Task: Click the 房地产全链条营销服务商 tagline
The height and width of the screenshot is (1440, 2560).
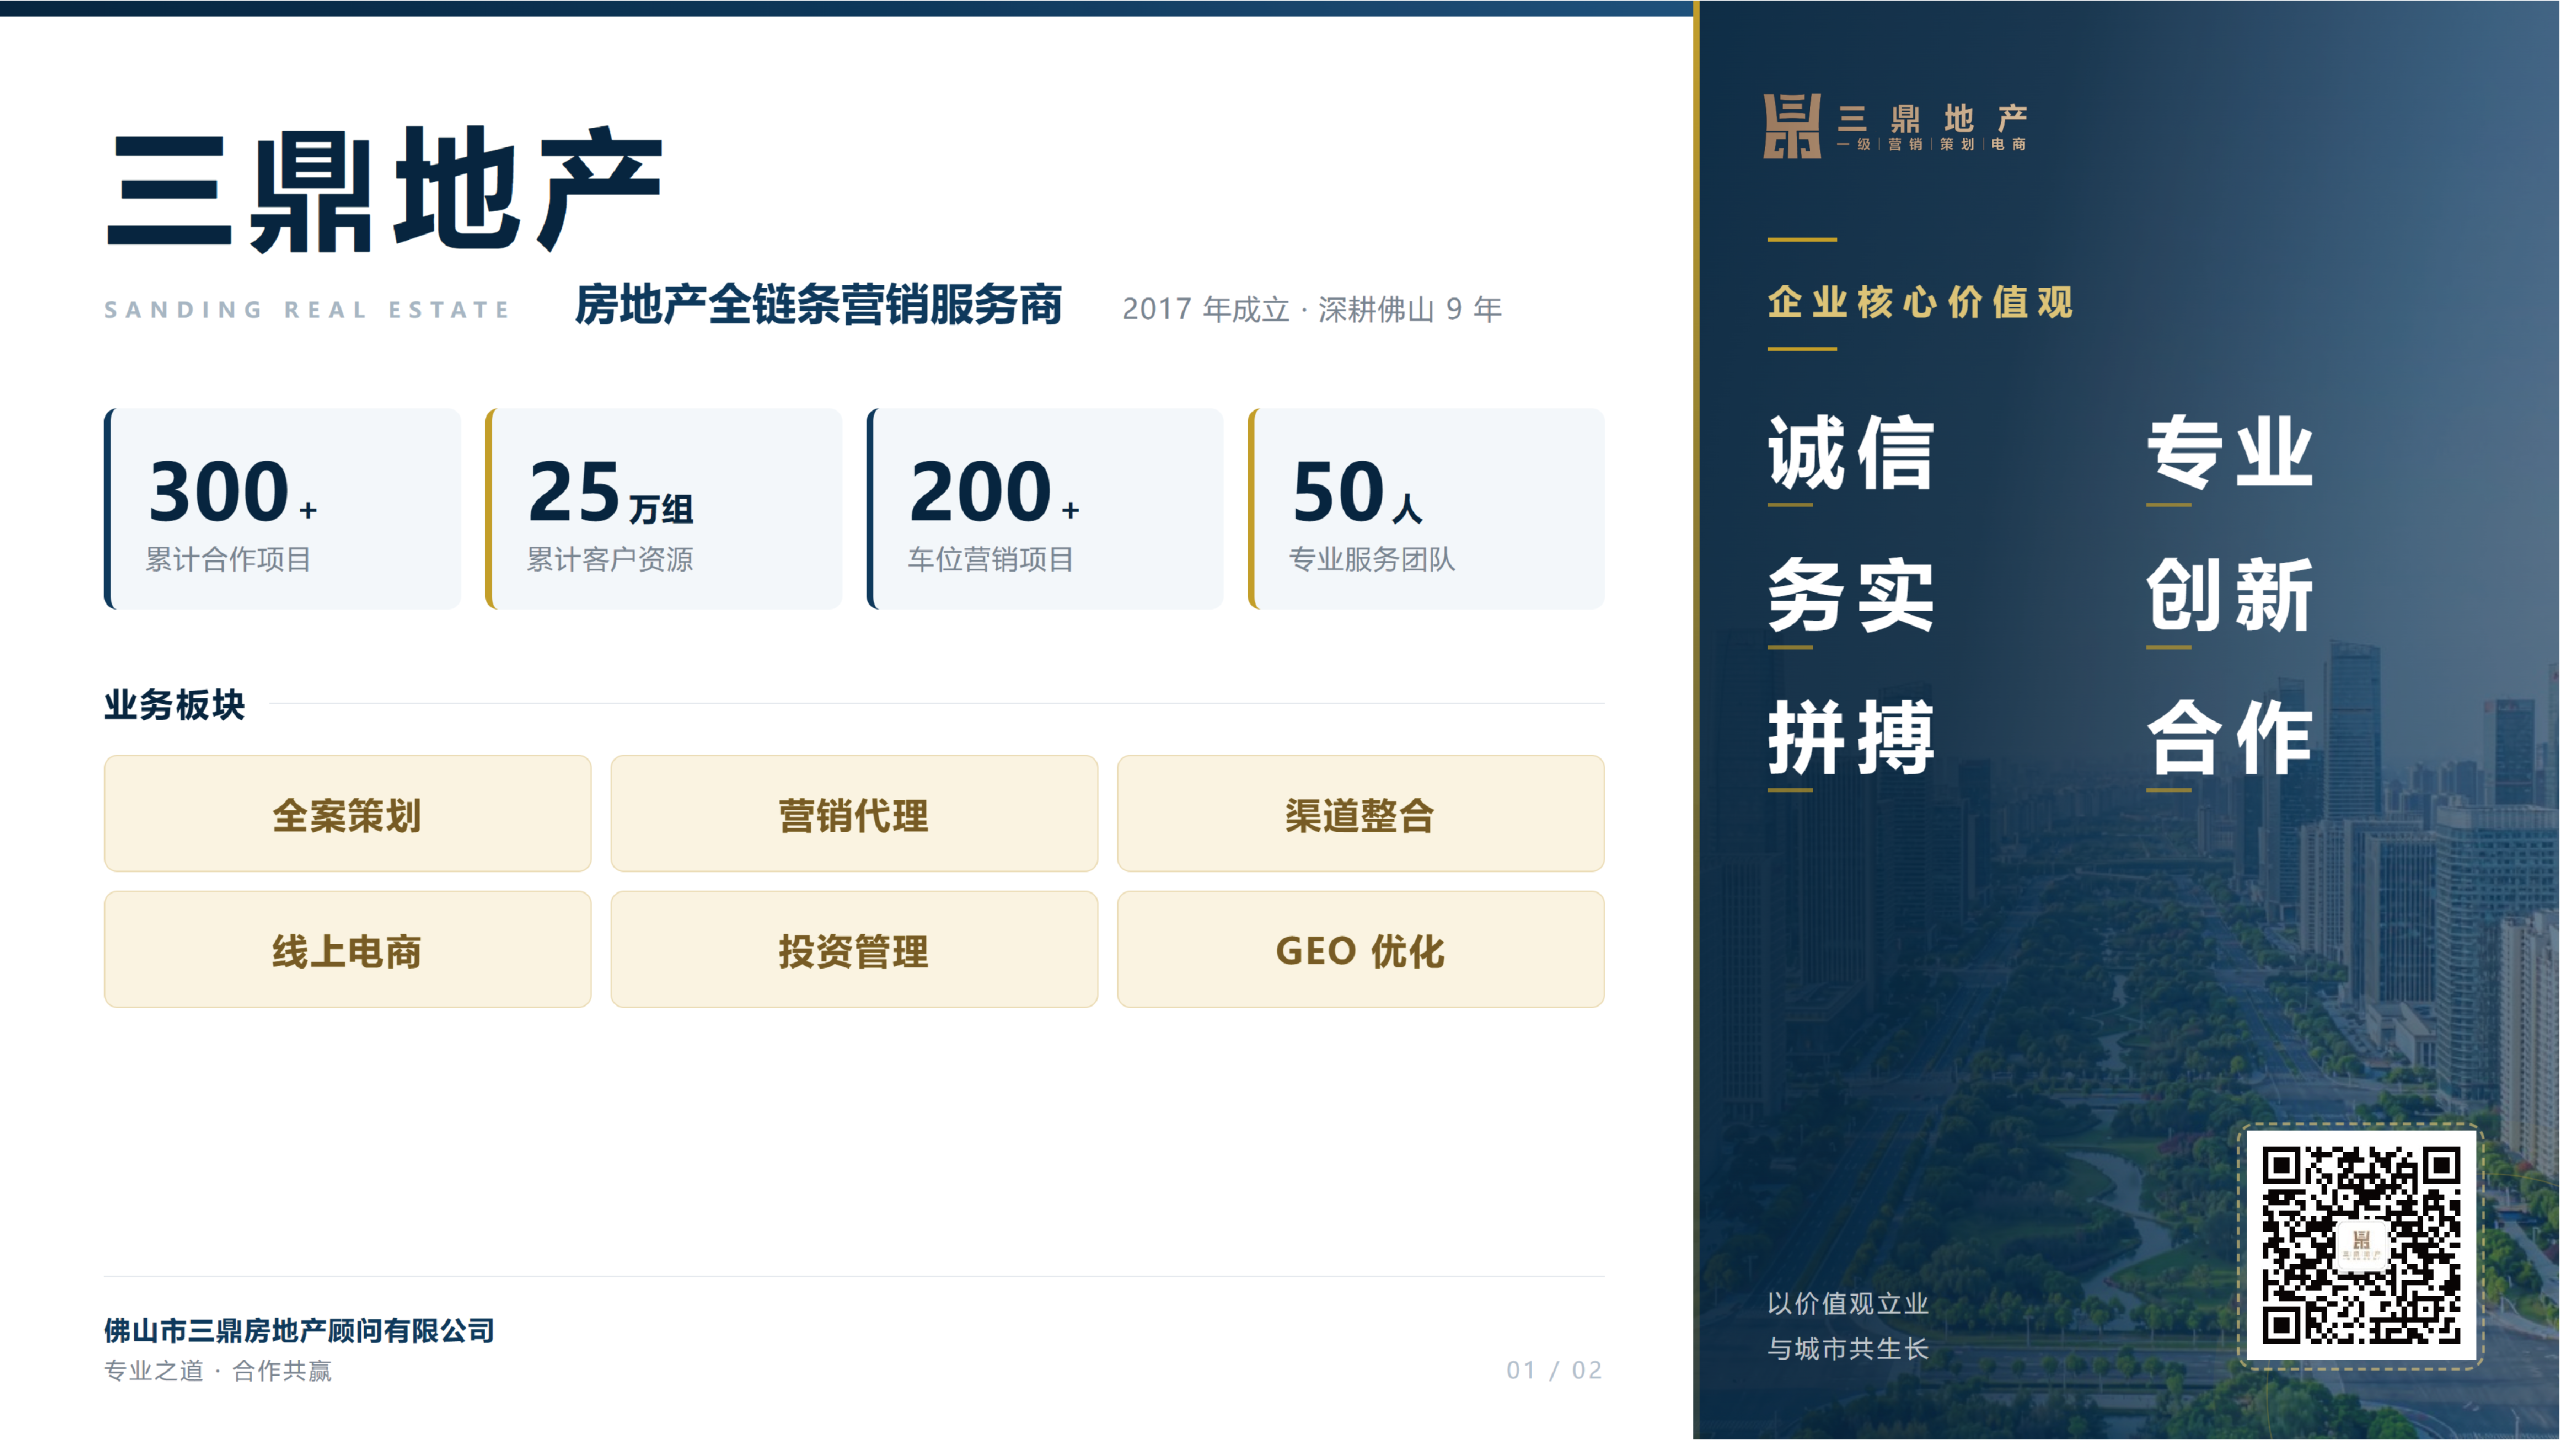Action: 818,305
